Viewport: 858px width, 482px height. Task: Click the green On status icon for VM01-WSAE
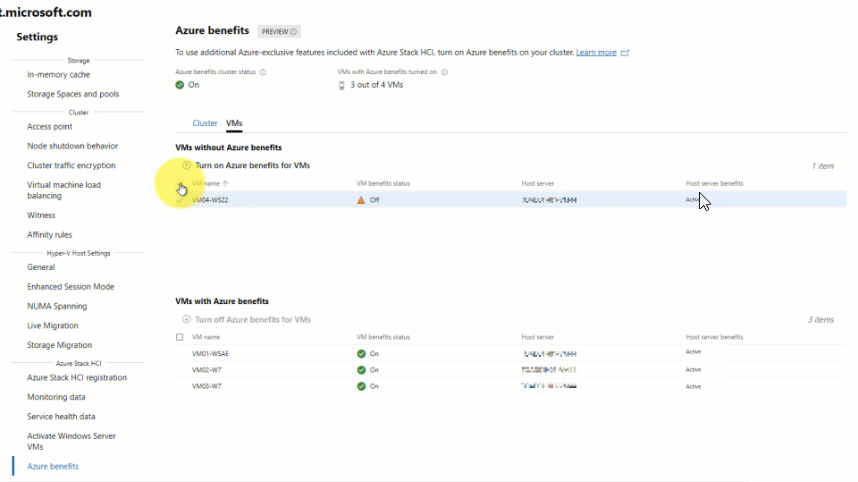coord(361,354)
